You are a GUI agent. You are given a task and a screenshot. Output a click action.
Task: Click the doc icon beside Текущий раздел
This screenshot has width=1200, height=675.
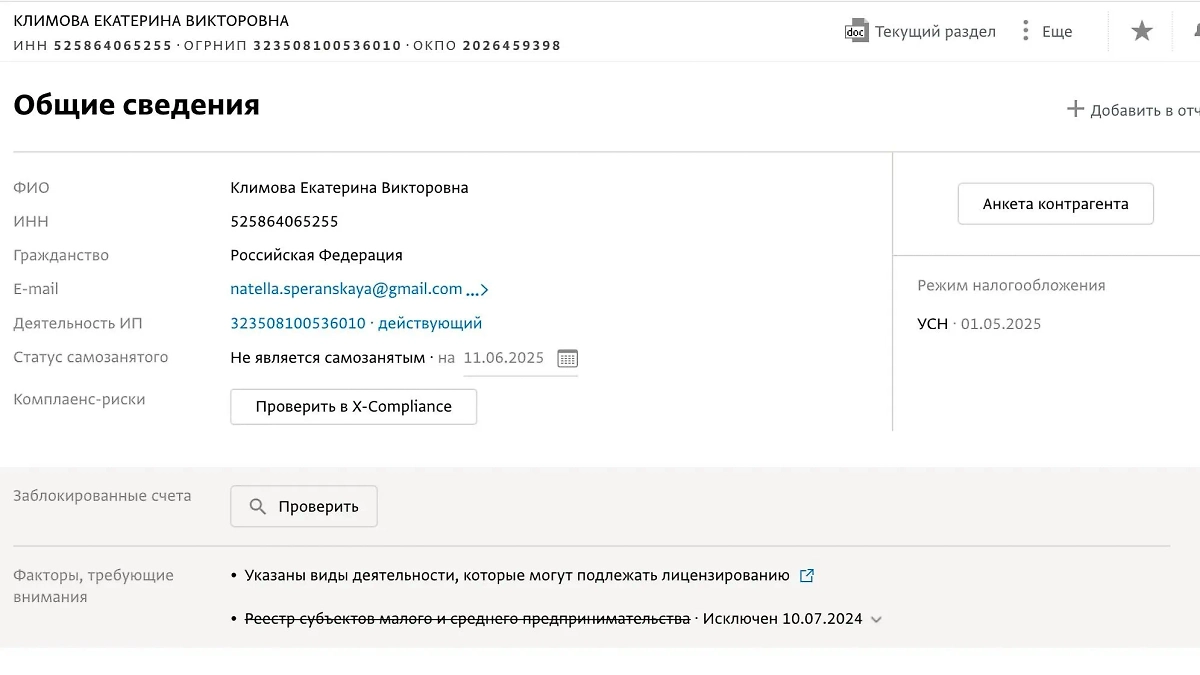click(x=855, y=31)
